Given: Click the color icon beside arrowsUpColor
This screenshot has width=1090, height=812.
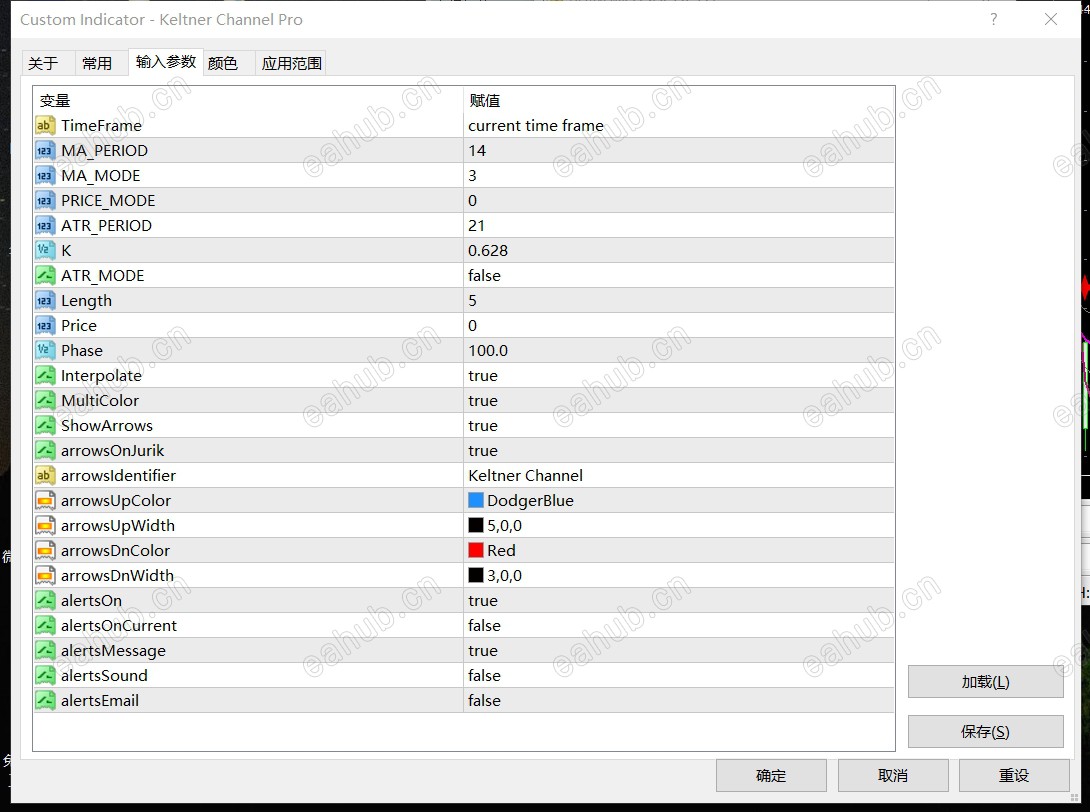Looking at the screenshot, I should pyautogui.click(x=44, y=501).
